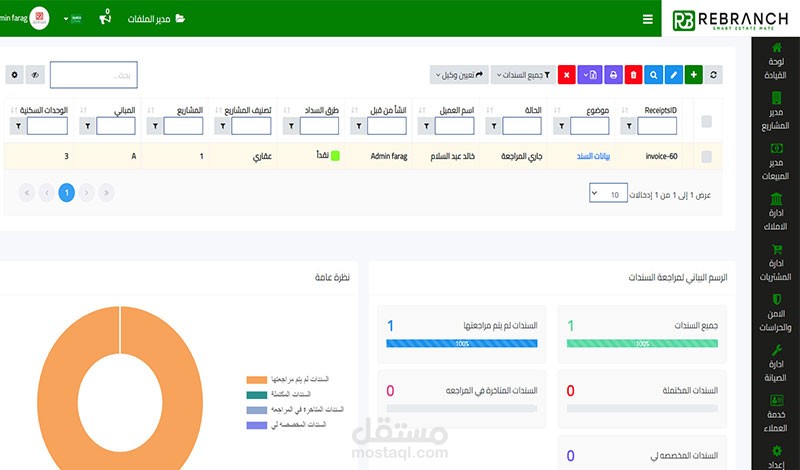Open the language flag dropdown
Viewport: 800px width, 470px height.
click(x=73, y=19)
